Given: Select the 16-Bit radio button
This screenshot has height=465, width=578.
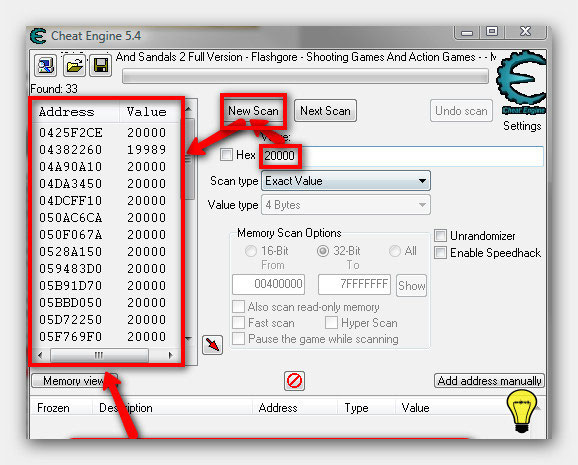Looking at the screenshot, I should point(251,251).
